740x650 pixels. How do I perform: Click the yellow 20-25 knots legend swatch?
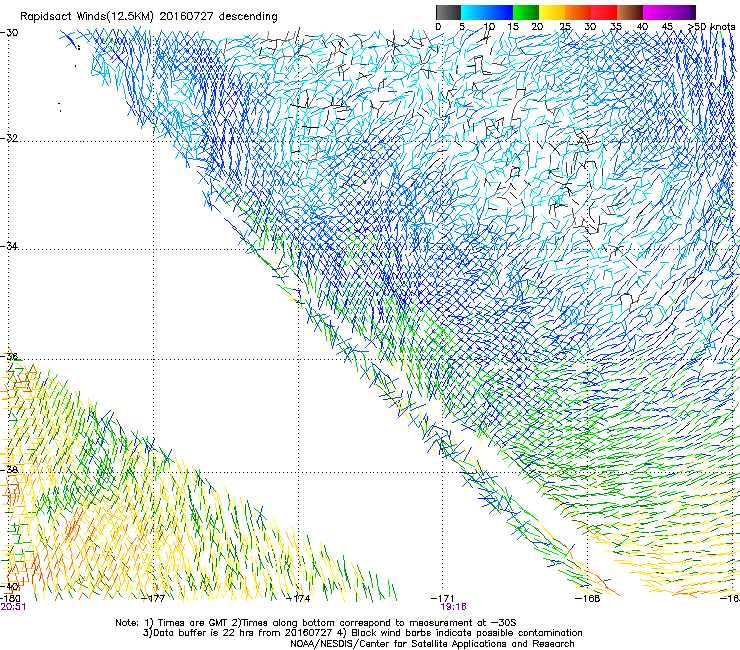click(x=552, y=12)
